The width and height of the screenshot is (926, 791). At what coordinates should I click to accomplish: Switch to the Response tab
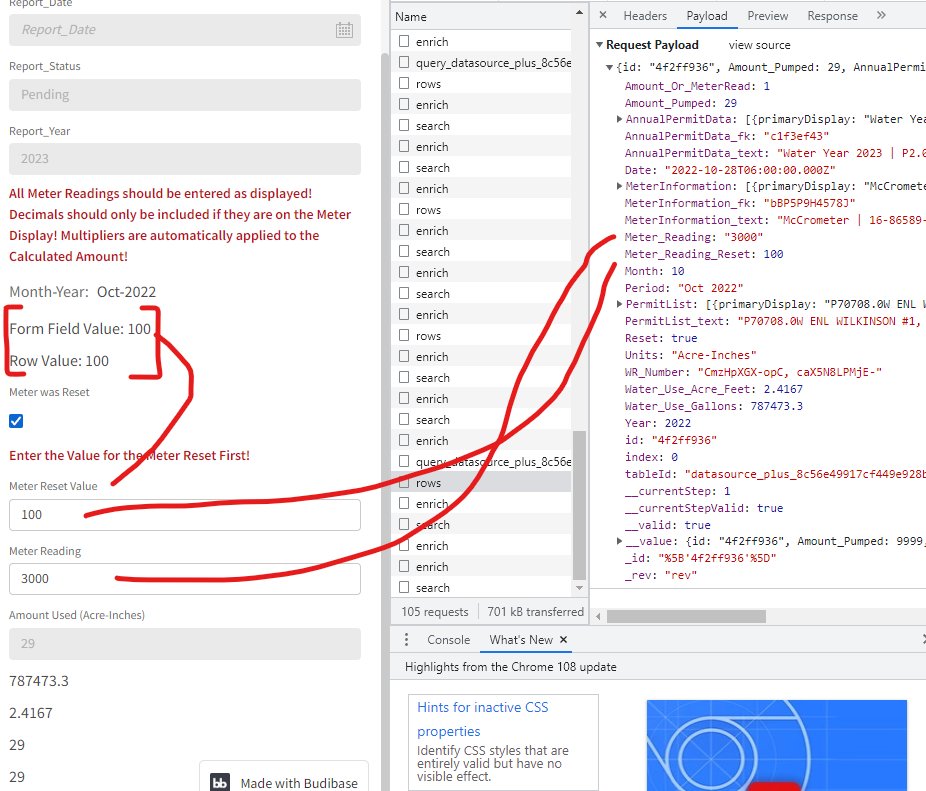pos(832,15)
